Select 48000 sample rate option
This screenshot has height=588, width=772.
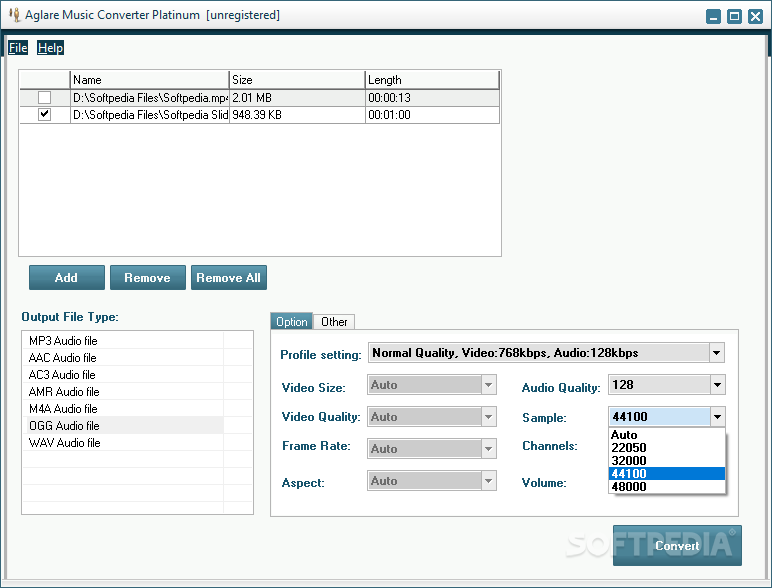click(x=667, y=487)
